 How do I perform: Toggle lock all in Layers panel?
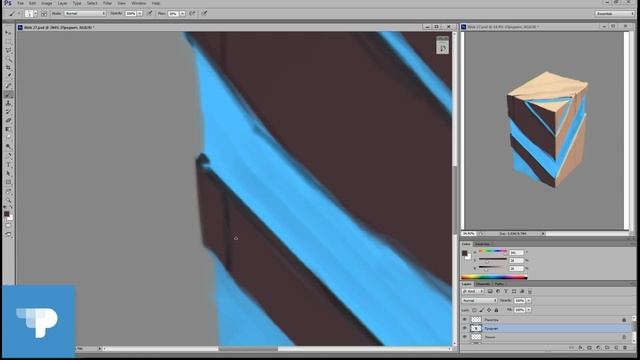496,310
